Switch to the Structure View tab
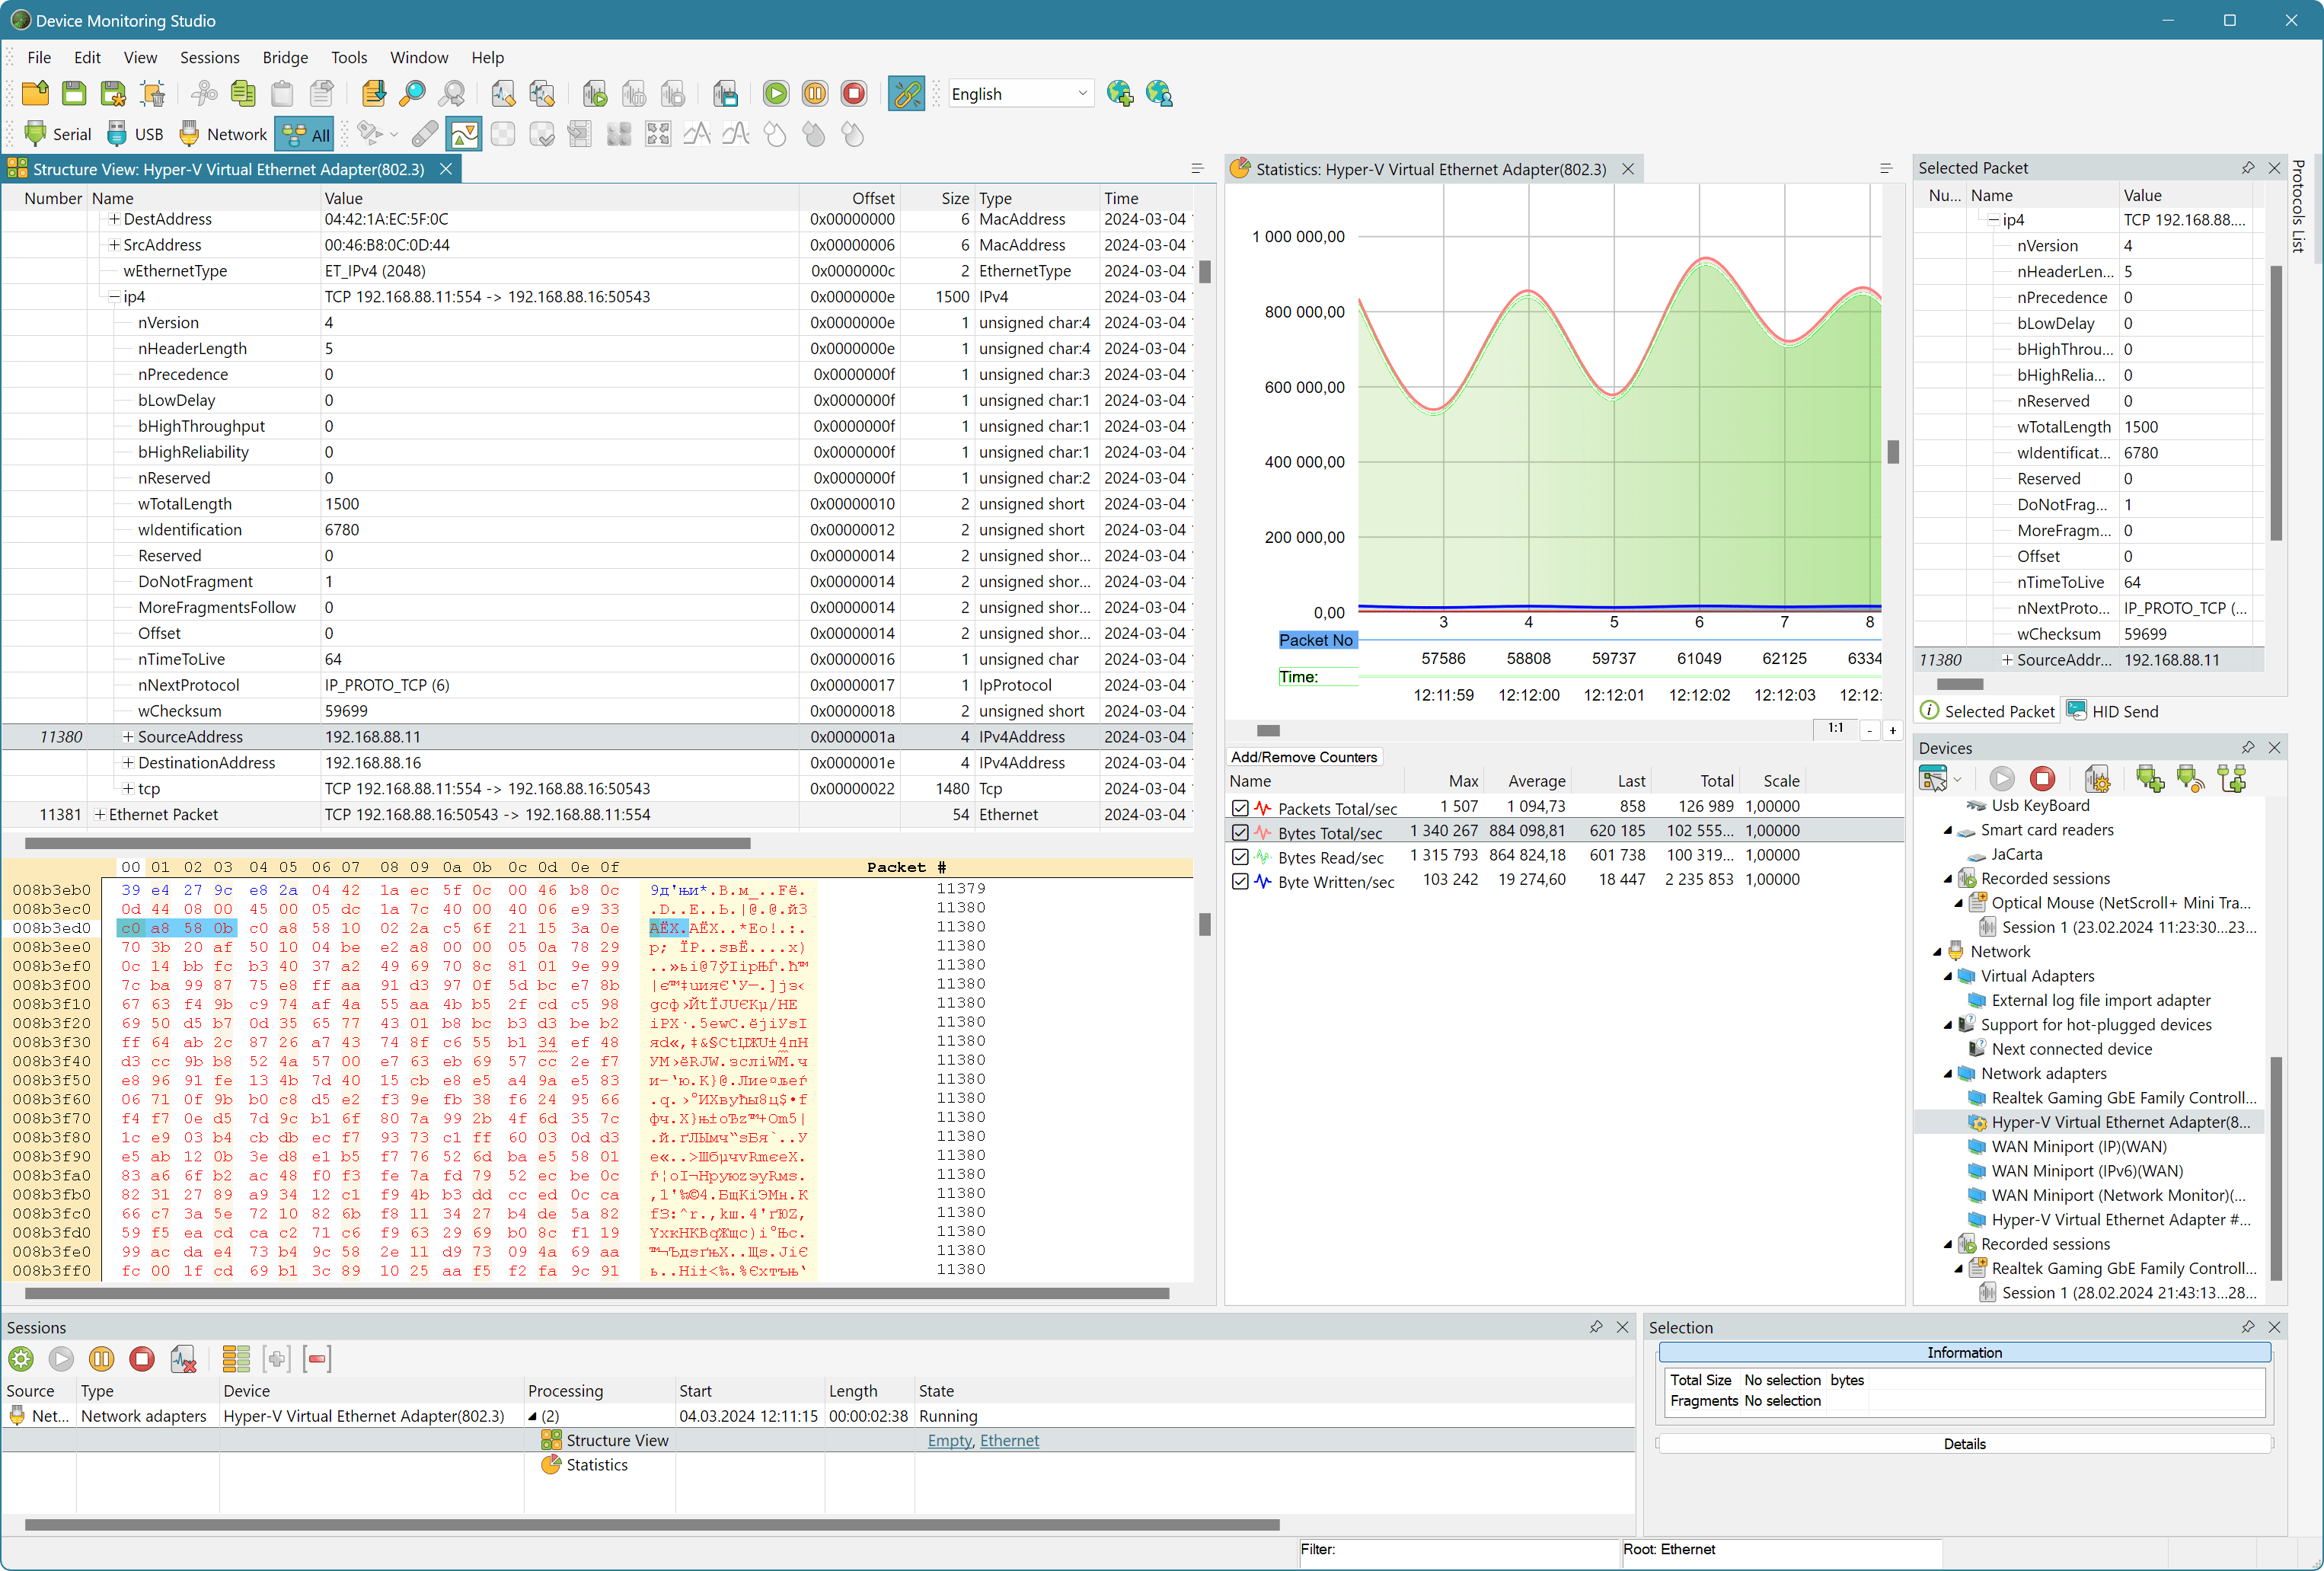The height and width of the screenshot is (1571, 2324). [229, 169]
